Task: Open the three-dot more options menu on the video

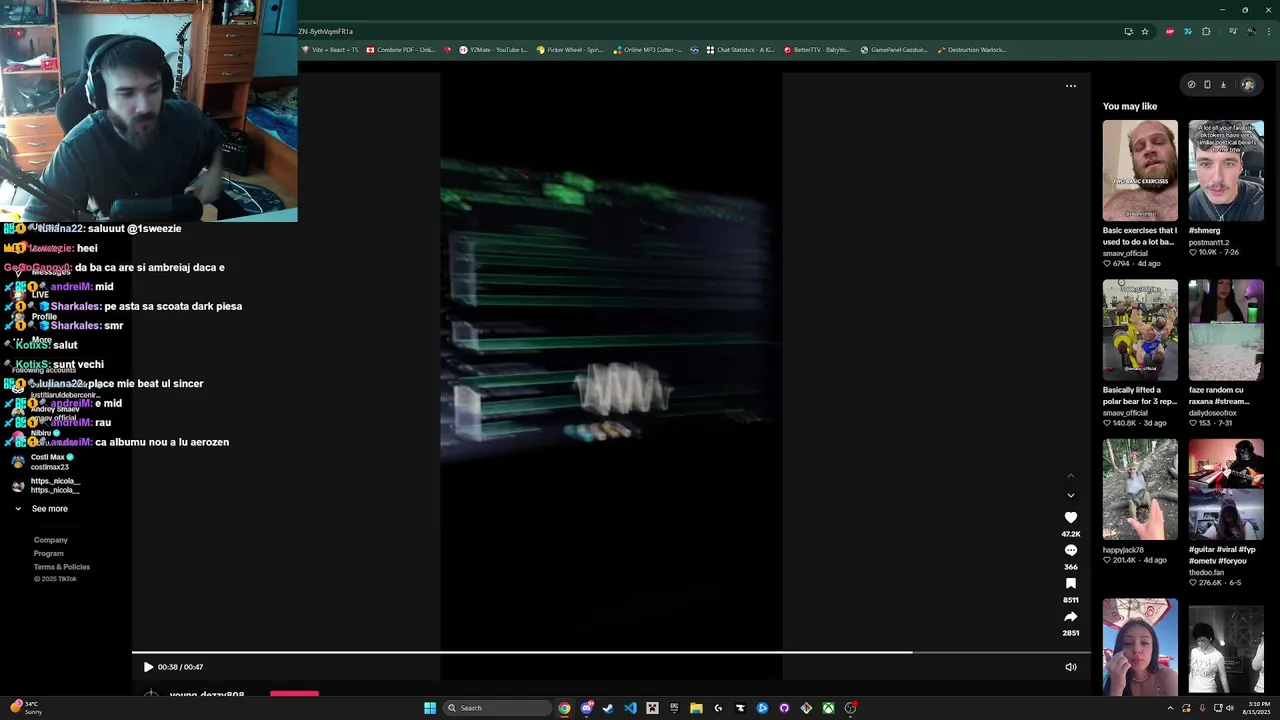Action: [x=1070, y=86]
